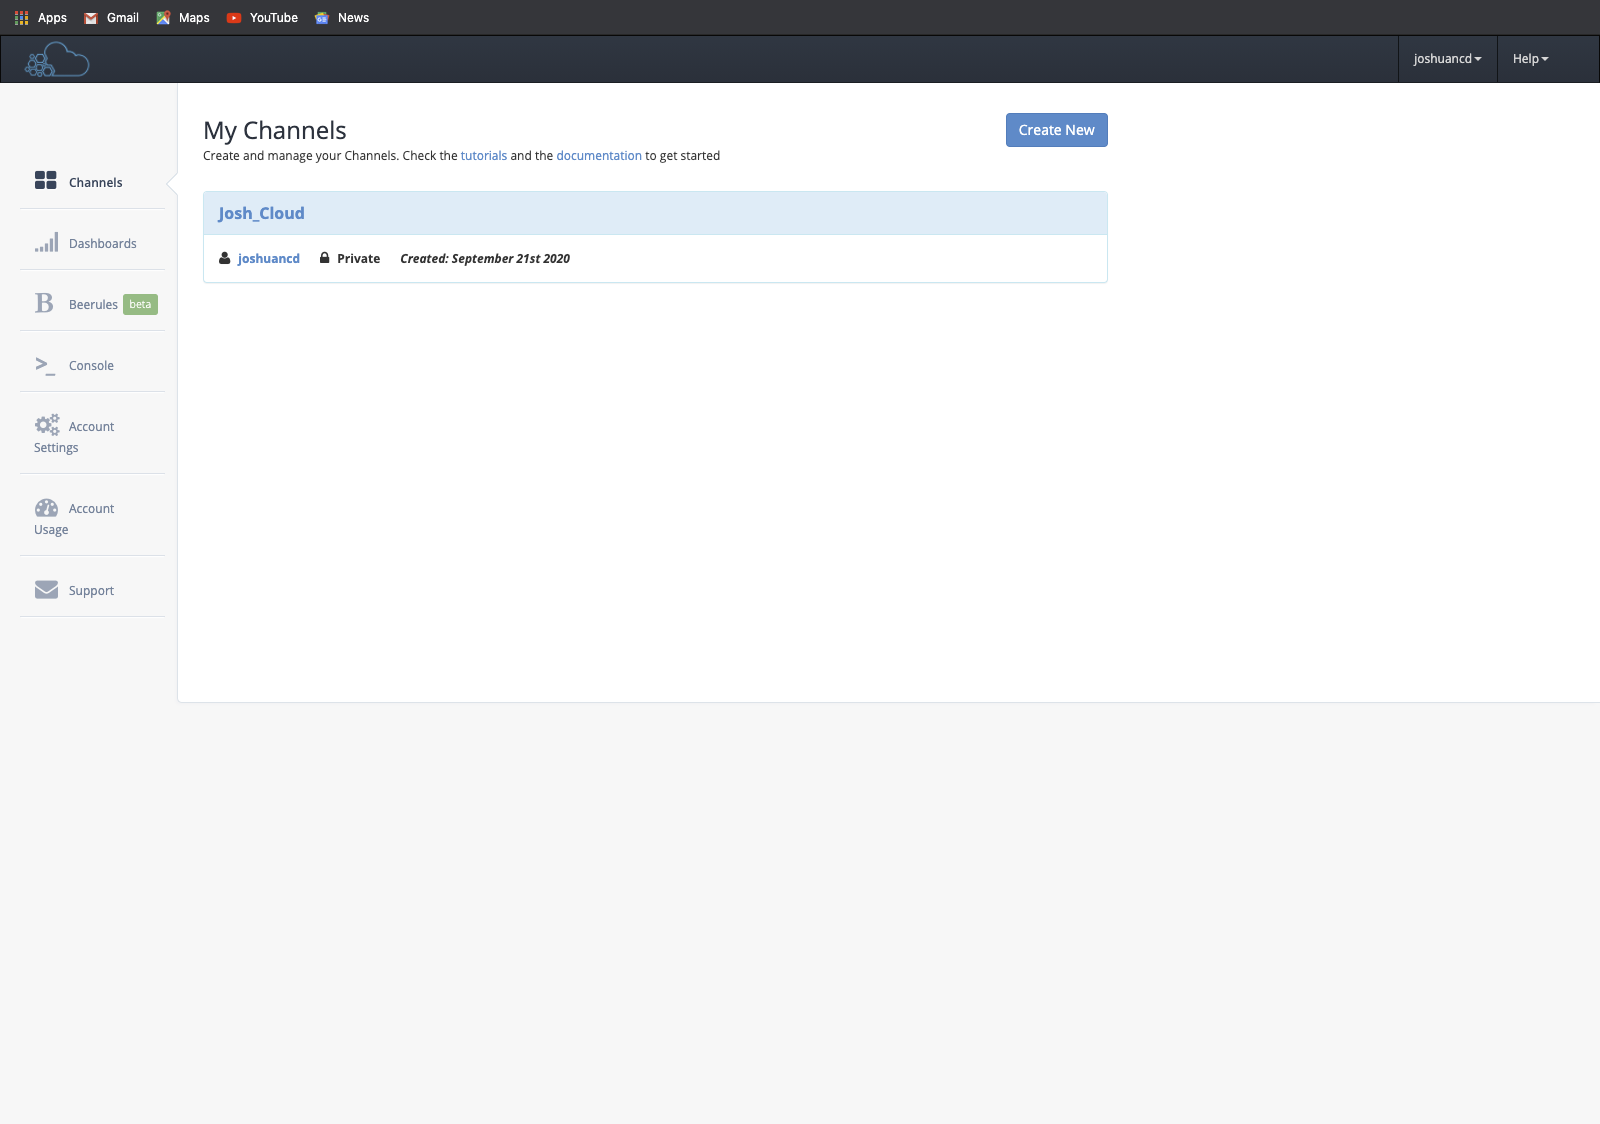Open Account Usage via the cloud icon
This screenshot has height=1124, width=1600.
coord(46,507)
